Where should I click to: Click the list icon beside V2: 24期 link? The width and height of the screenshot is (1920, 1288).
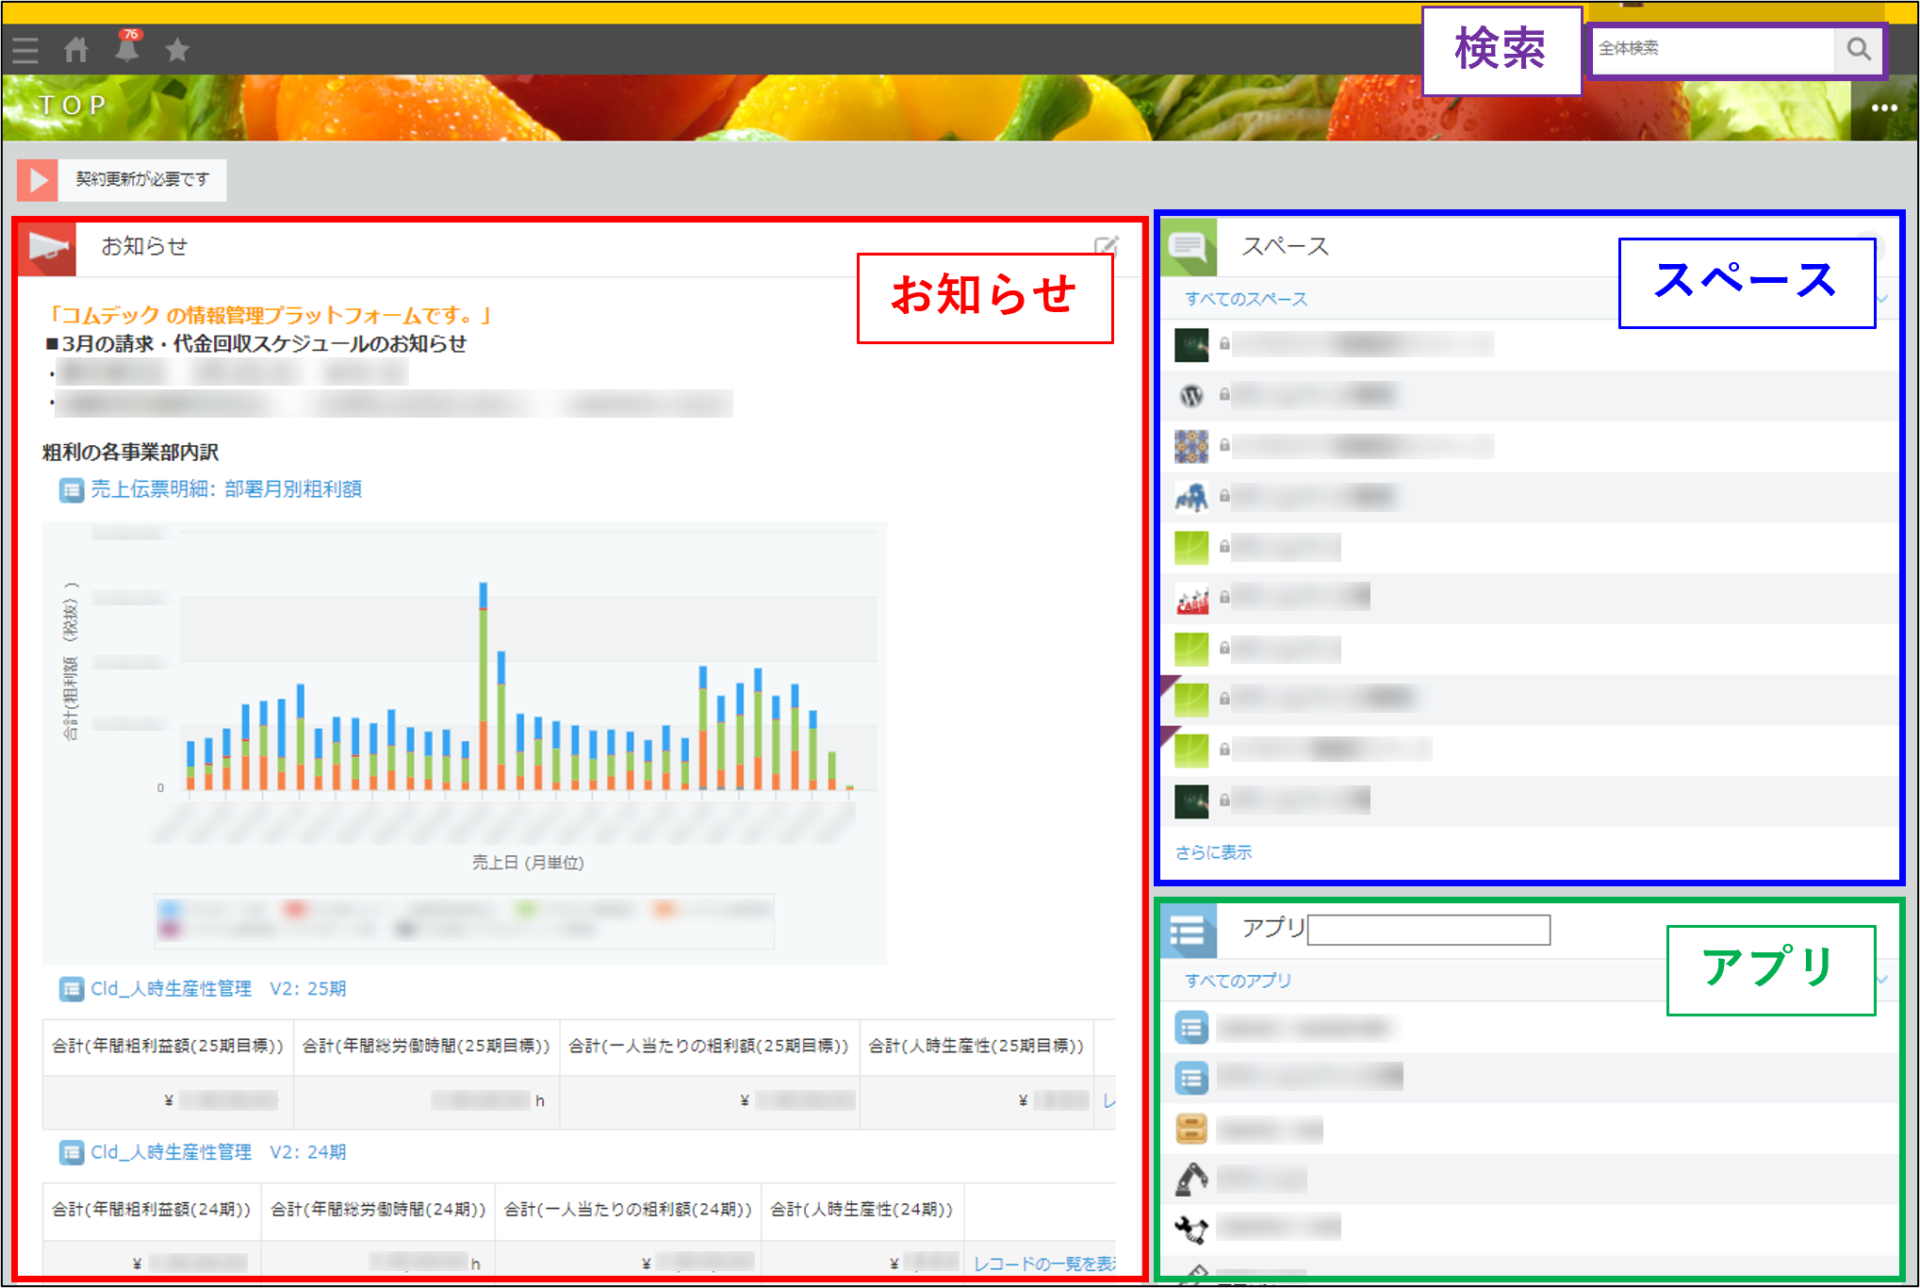[71, 1153]
